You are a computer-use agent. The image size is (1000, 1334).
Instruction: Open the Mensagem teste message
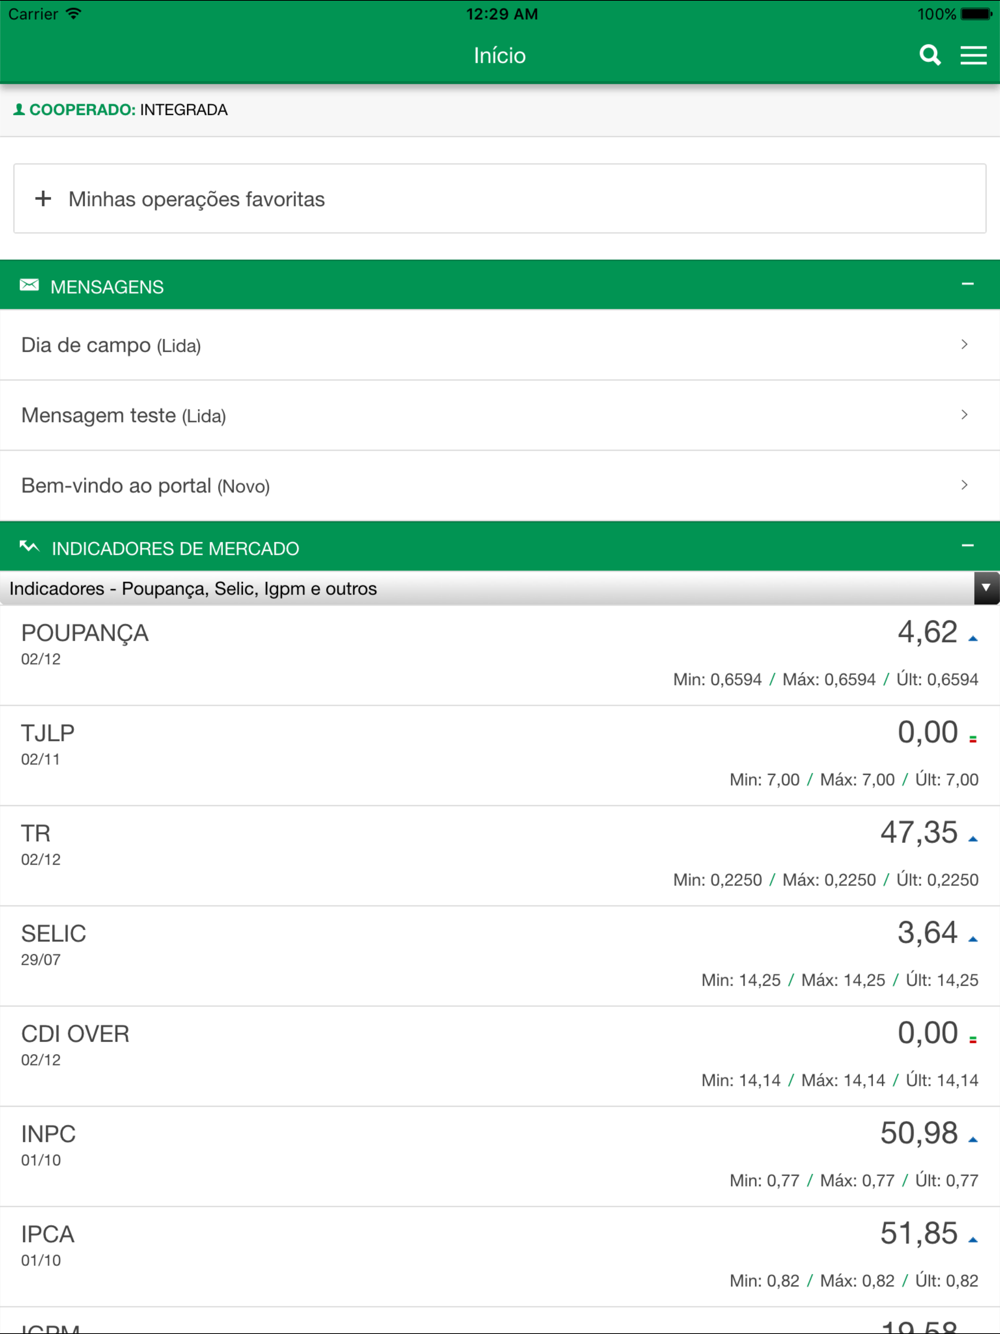(500, 415)
